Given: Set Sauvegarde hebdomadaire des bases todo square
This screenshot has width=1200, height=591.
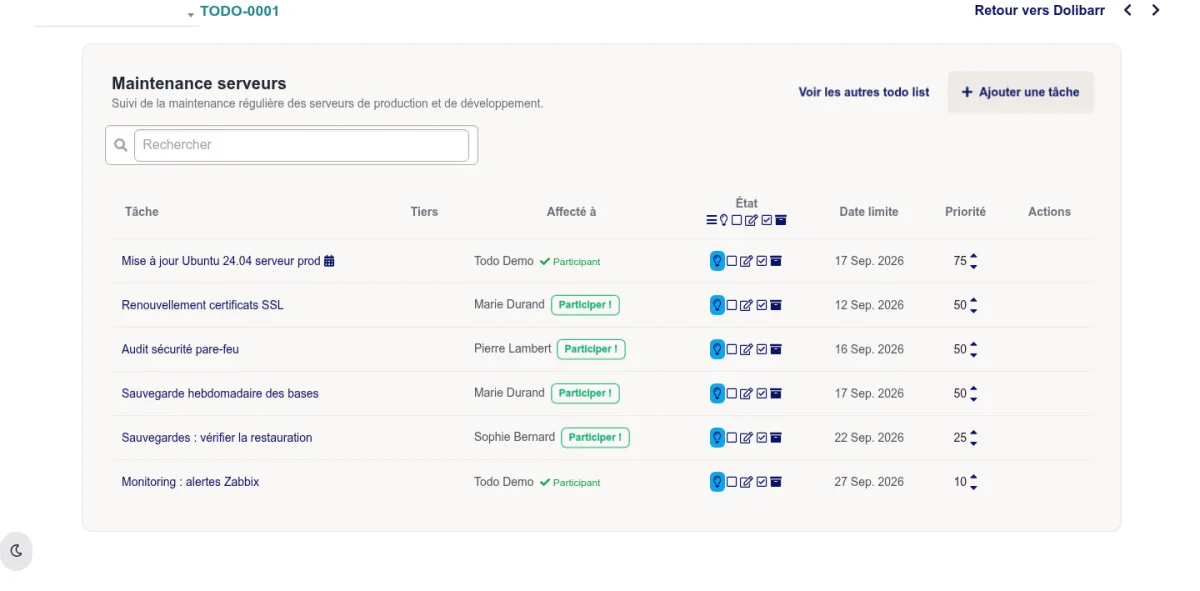Looking at the screenshot, I should click(x=732, y=393).
